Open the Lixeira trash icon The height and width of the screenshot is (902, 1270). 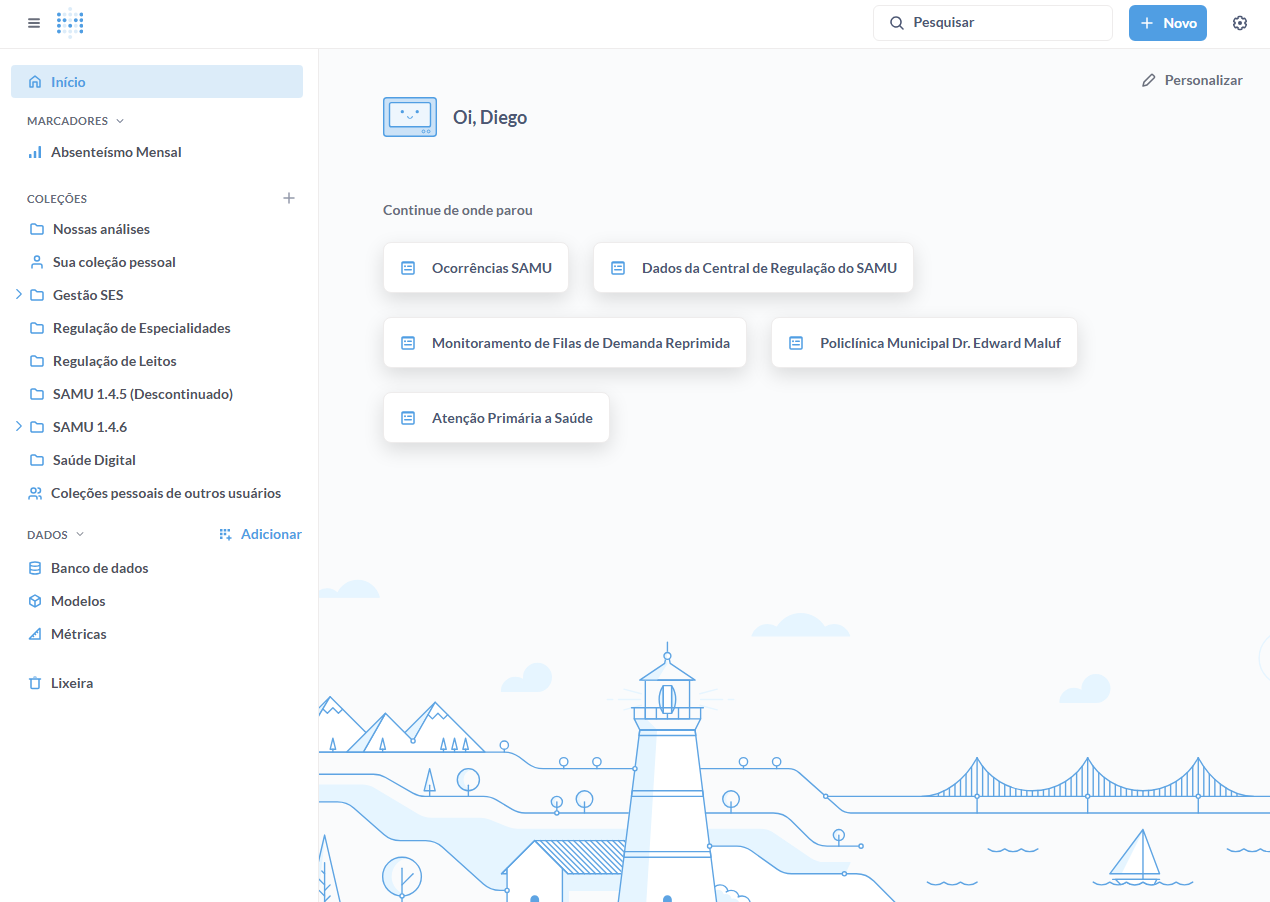(35, 683)
